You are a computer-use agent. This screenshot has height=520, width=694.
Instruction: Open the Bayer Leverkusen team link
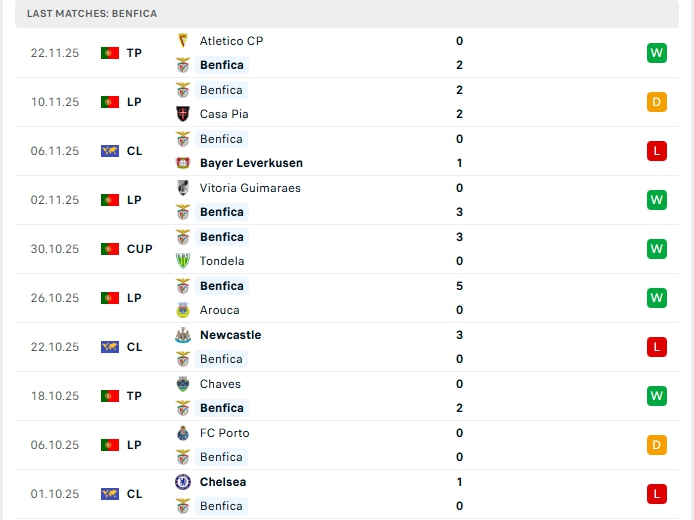251,163
